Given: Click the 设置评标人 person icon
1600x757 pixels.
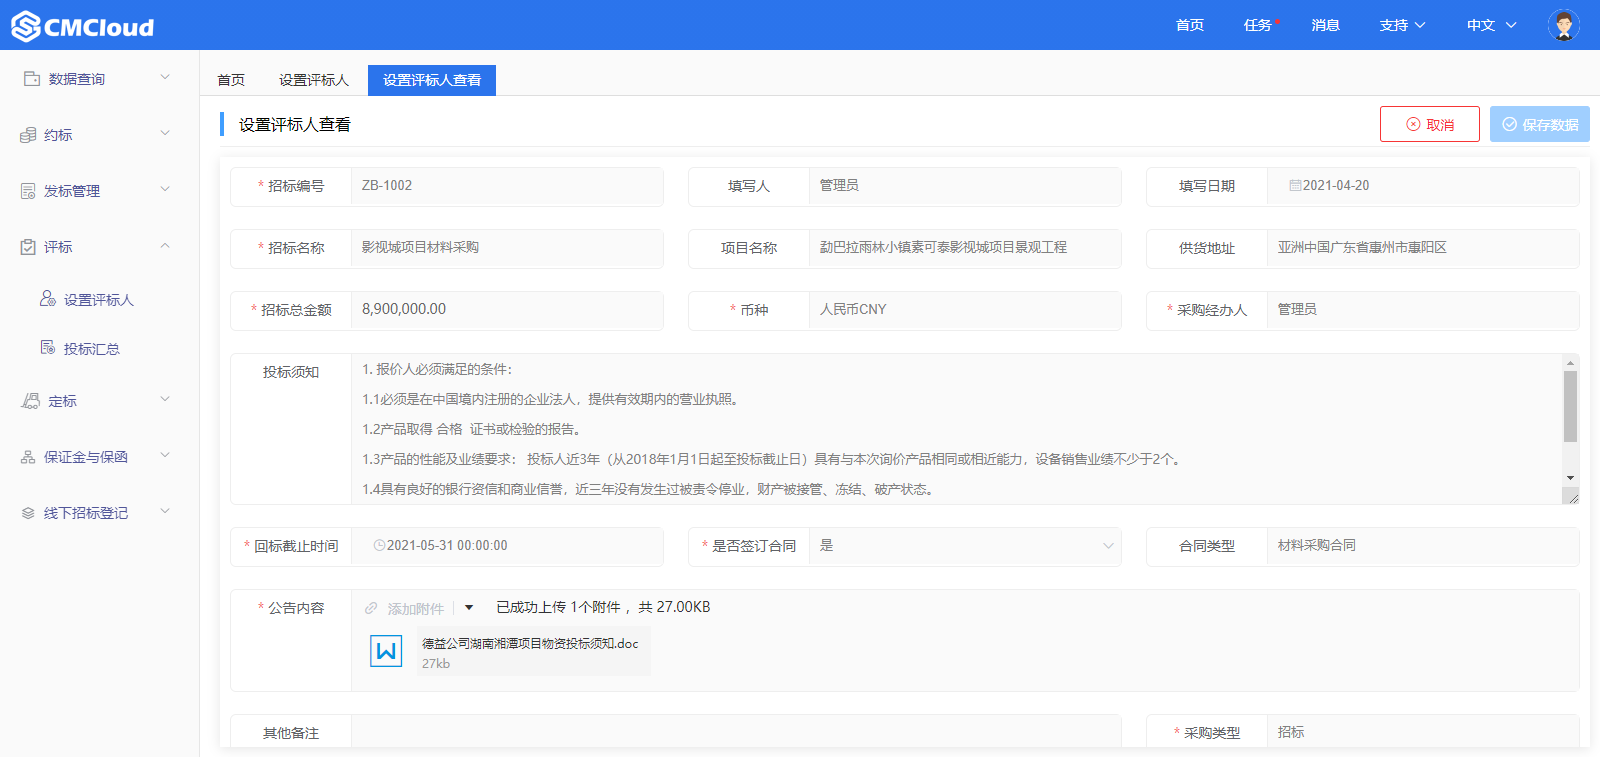Looking at the screenshot, I should click(48, 298).
